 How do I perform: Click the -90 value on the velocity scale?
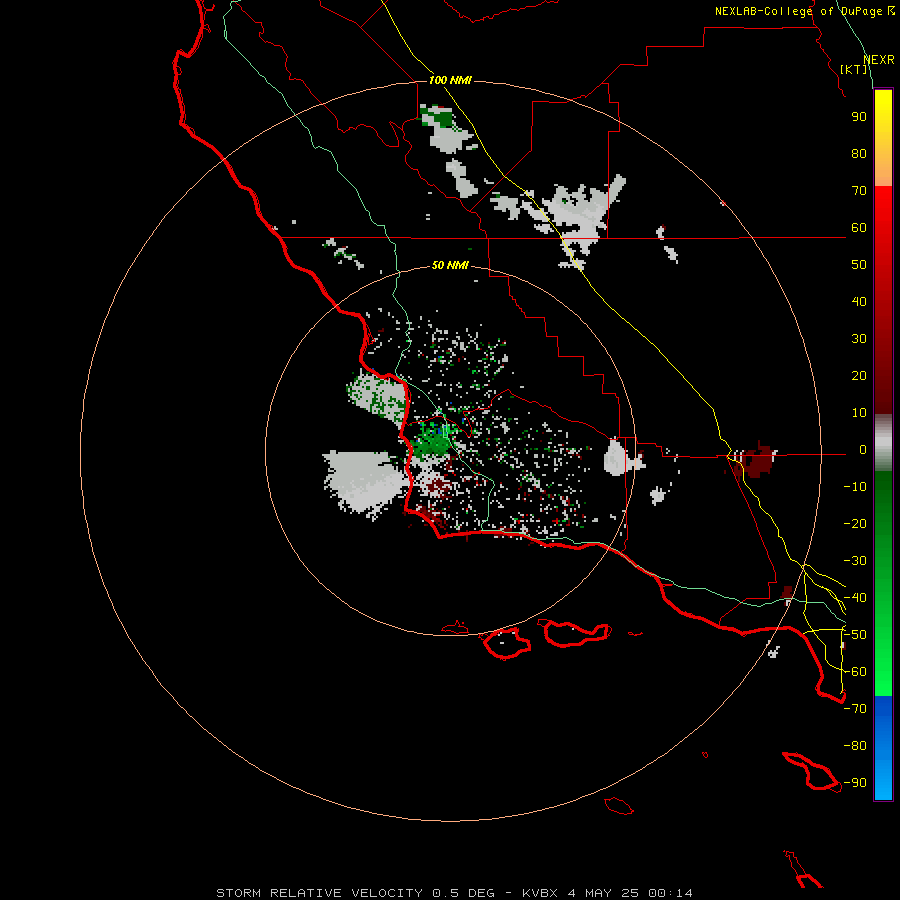click(x=855, y=783)
